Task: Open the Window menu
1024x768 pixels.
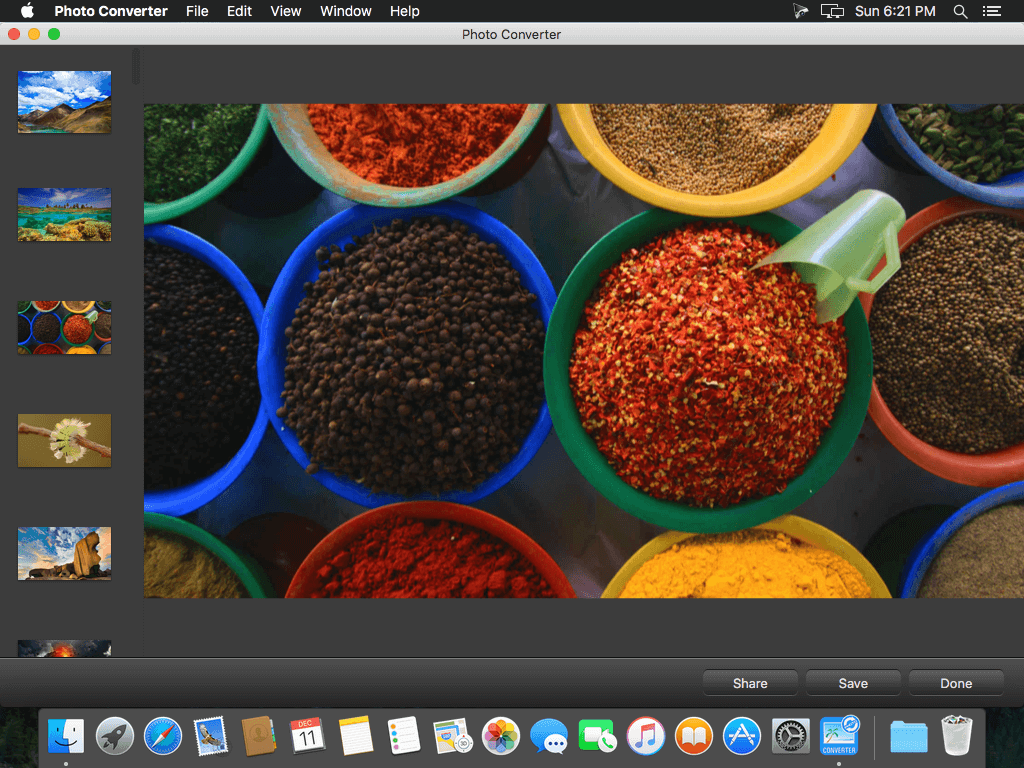Action: coord(345,11)
